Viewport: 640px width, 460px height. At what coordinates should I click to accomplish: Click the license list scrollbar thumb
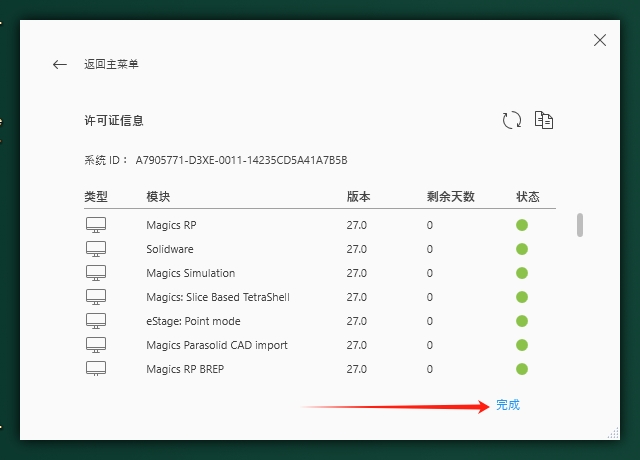click(x=580, y=224)
